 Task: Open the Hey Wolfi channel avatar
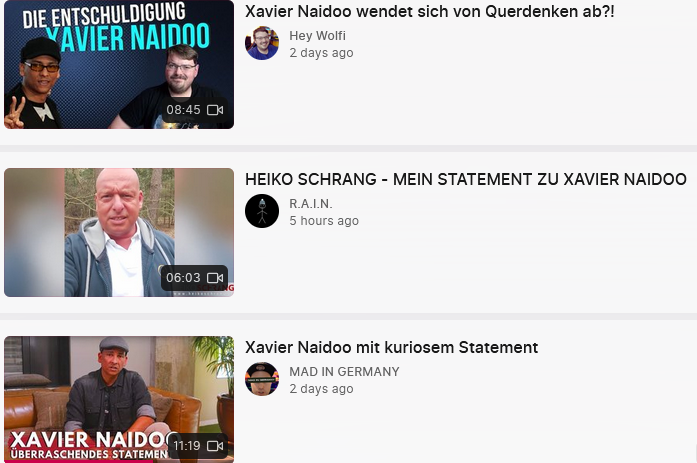pos(262,43)
